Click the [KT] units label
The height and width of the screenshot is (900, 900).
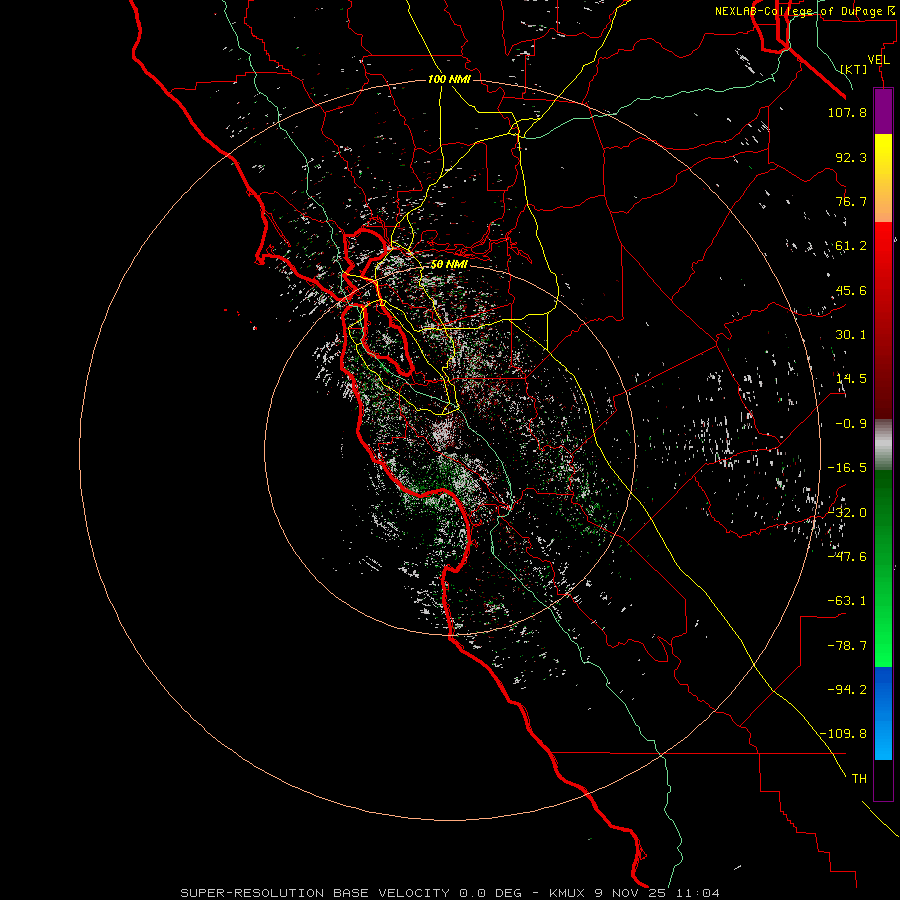(854, 69)
